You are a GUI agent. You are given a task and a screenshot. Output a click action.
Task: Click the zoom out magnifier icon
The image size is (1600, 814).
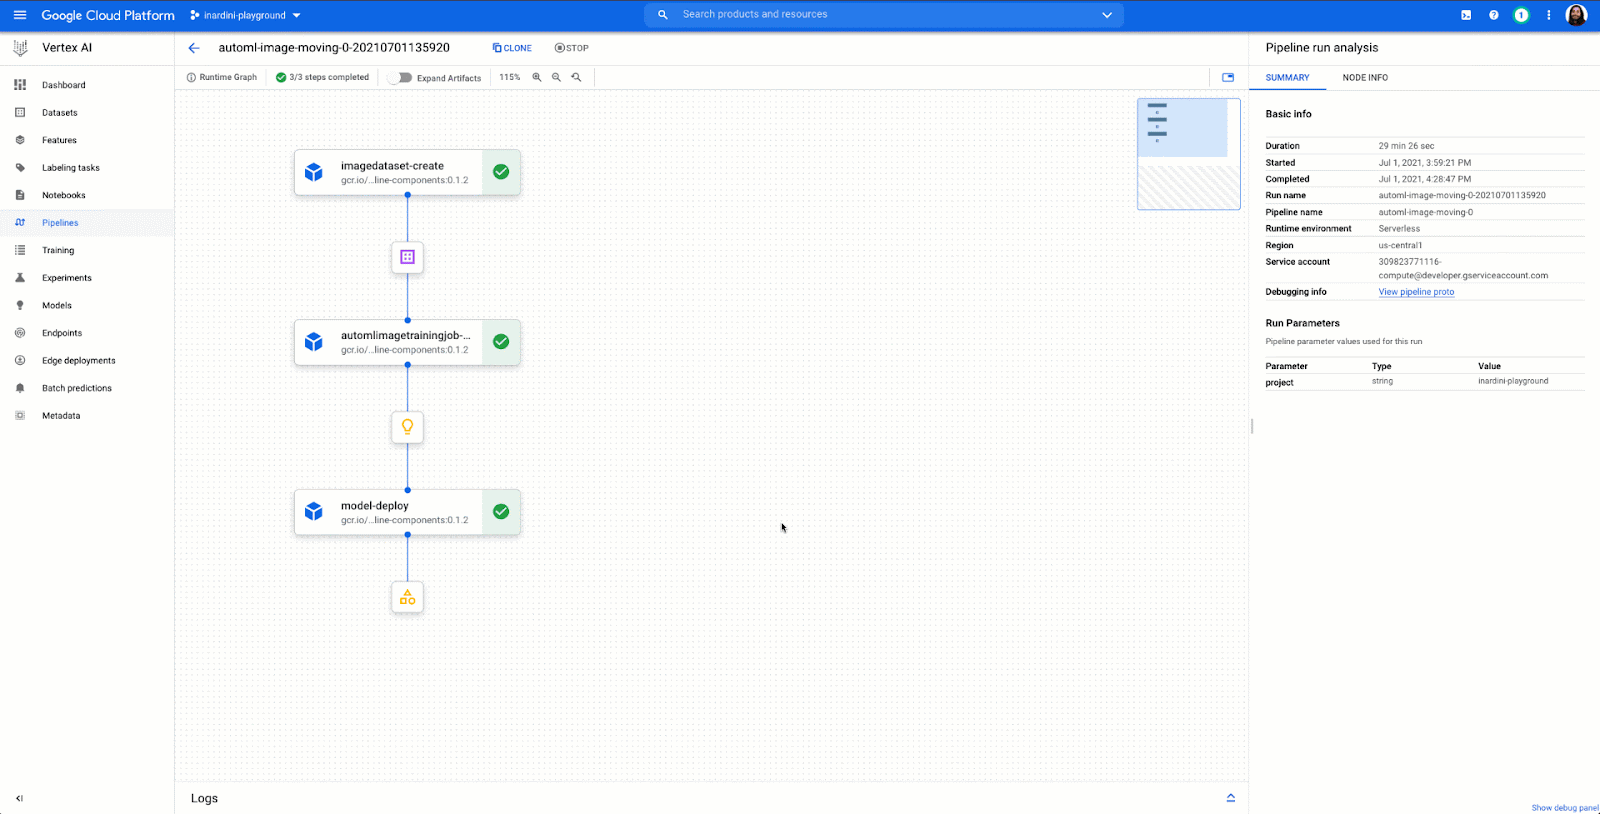[x=556, y=77]
